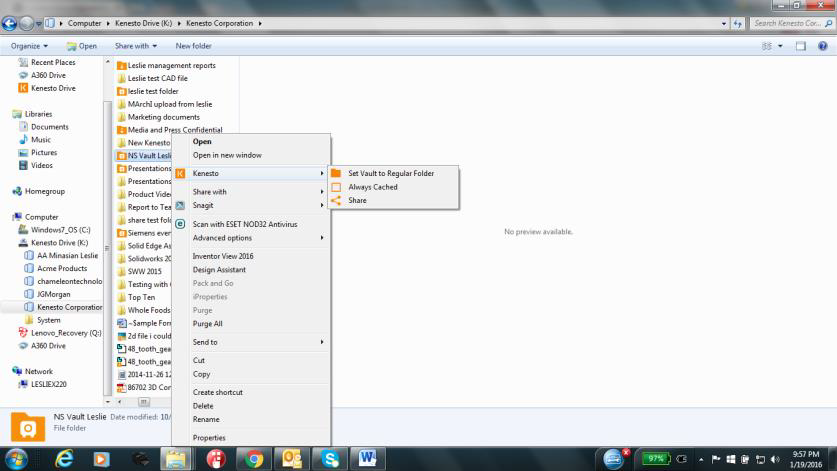The height and width of the screenshot is (471, 837).
Task: Open the Share with toolbar dropdown
Action: [x=136, y=46]
